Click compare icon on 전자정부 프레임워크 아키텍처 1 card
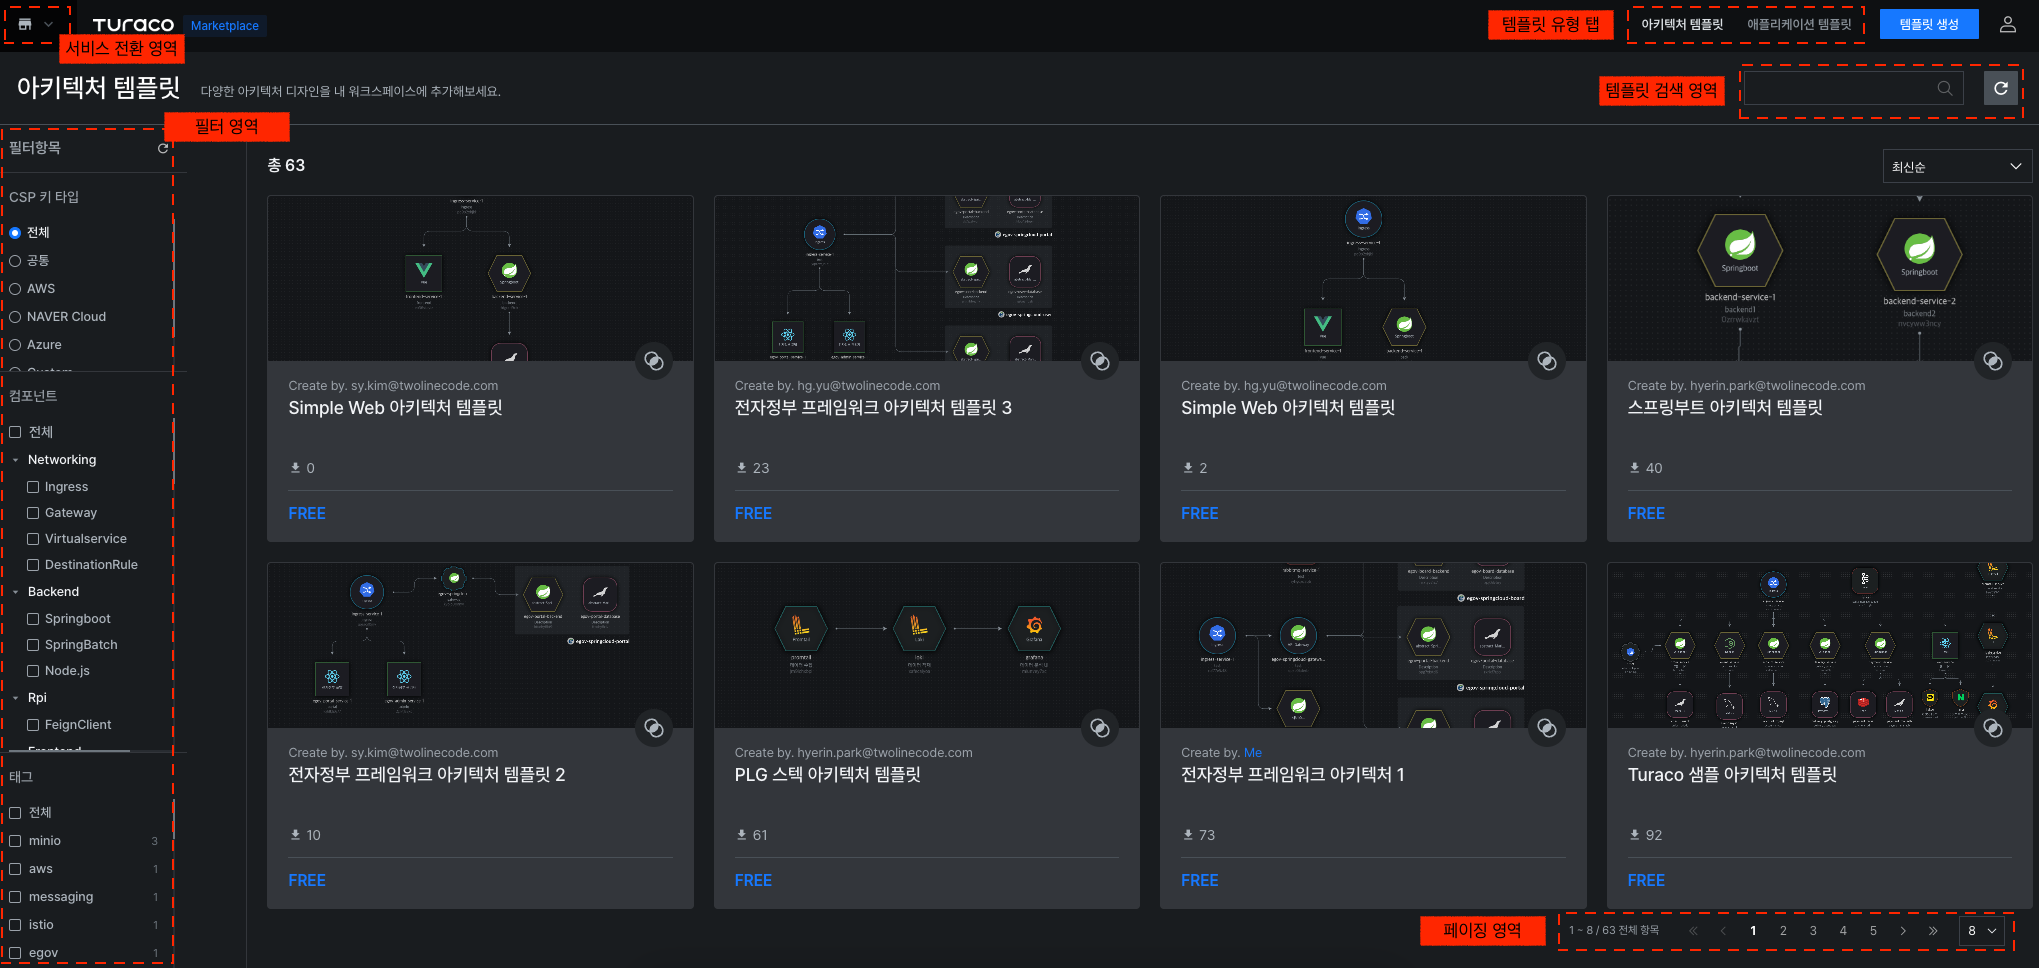 (1547, 728)
